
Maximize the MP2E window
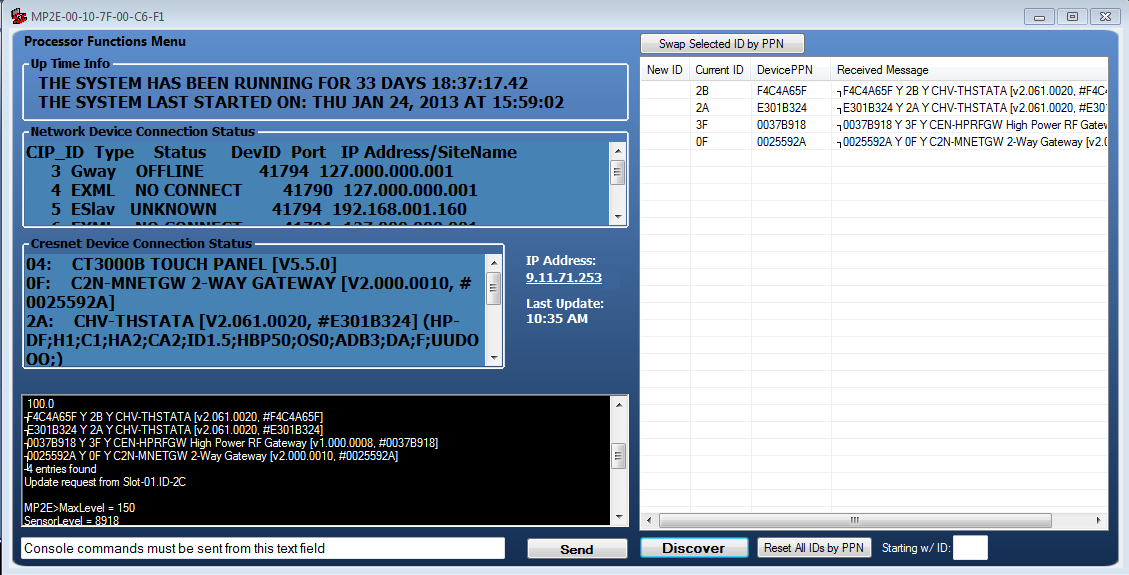1072,17
